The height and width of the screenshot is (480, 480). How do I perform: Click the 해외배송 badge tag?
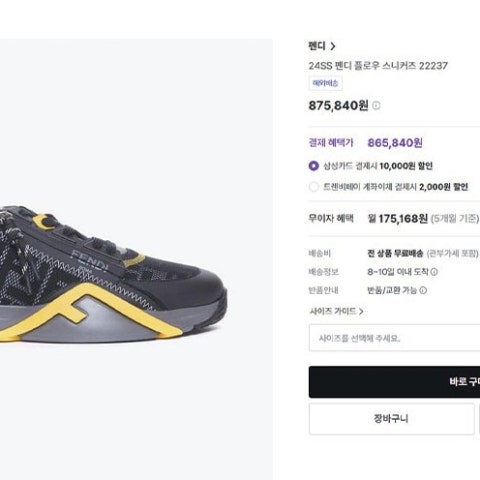click(325, 83)
